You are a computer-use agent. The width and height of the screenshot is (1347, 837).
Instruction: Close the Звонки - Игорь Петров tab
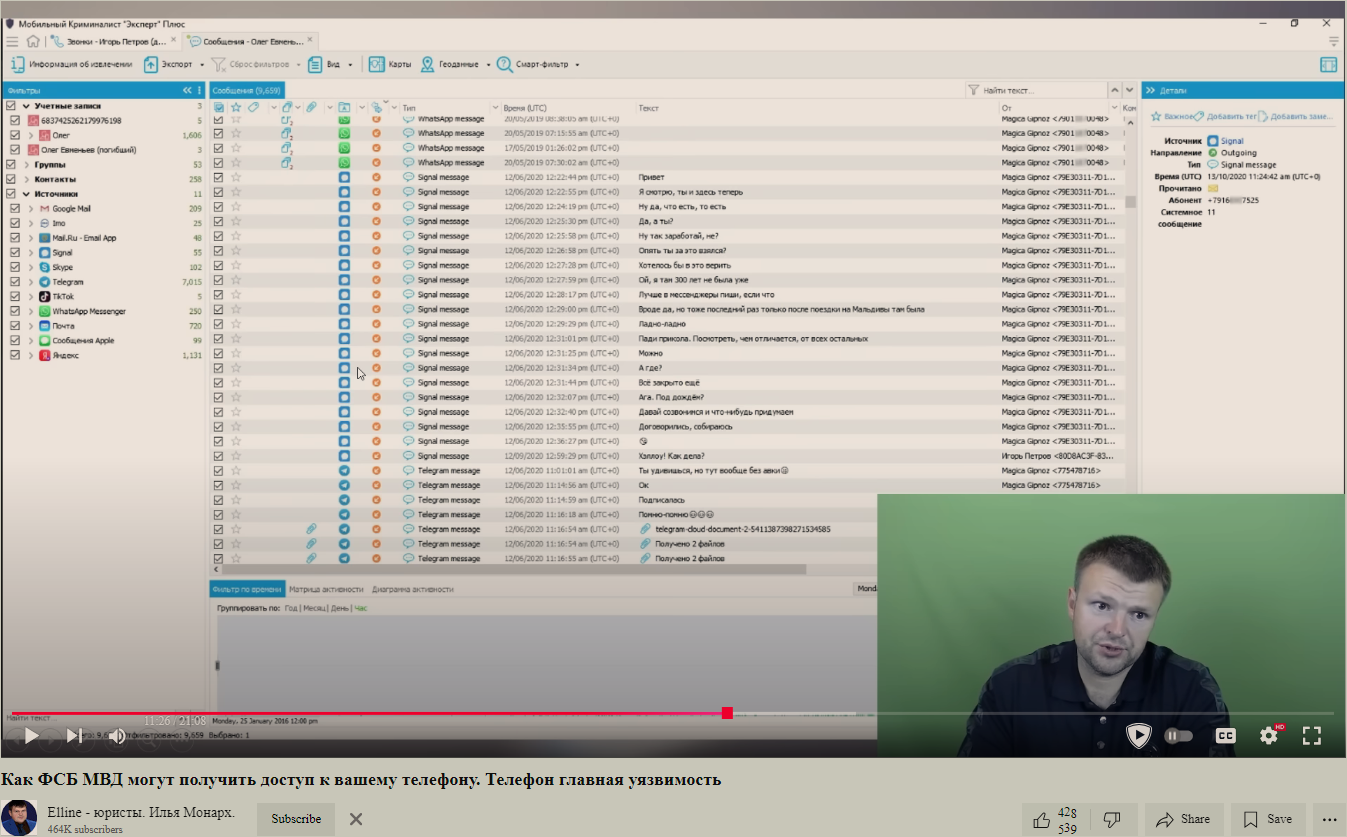(174, 40)
